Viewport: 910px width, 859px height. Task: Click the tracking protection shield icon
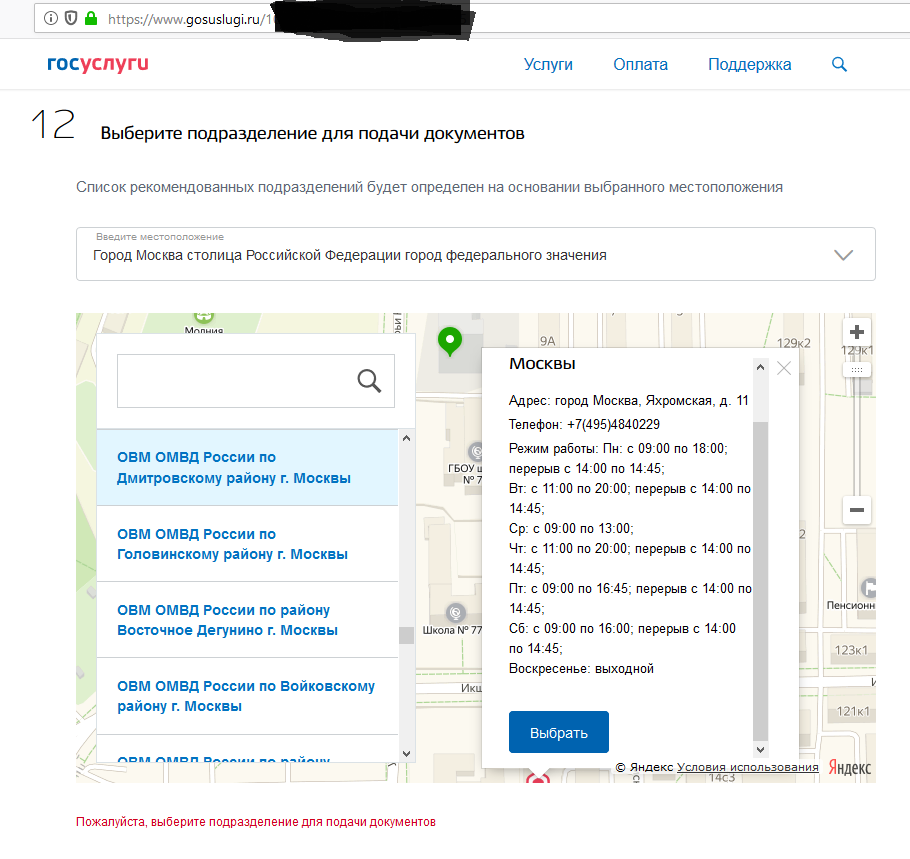point(71,19)
